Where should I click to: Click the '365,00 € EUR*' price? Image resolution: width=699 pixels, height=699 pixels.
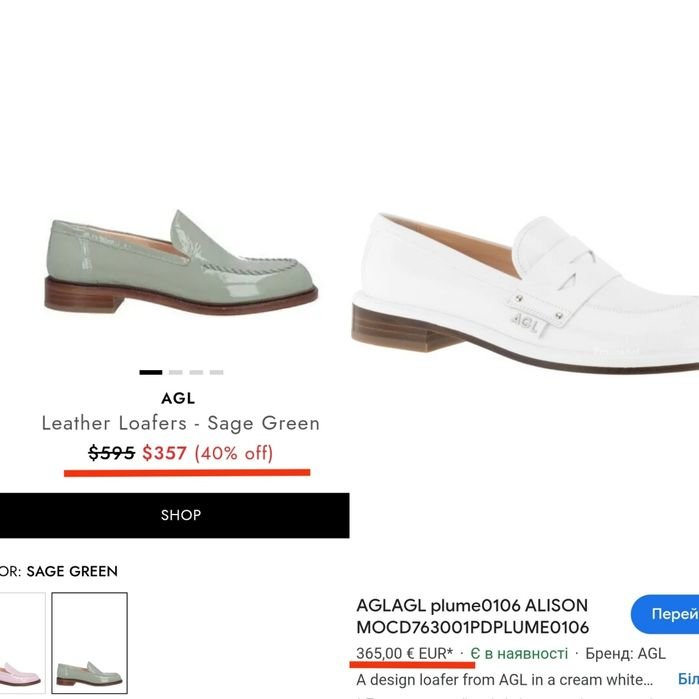tap(404, 654)
